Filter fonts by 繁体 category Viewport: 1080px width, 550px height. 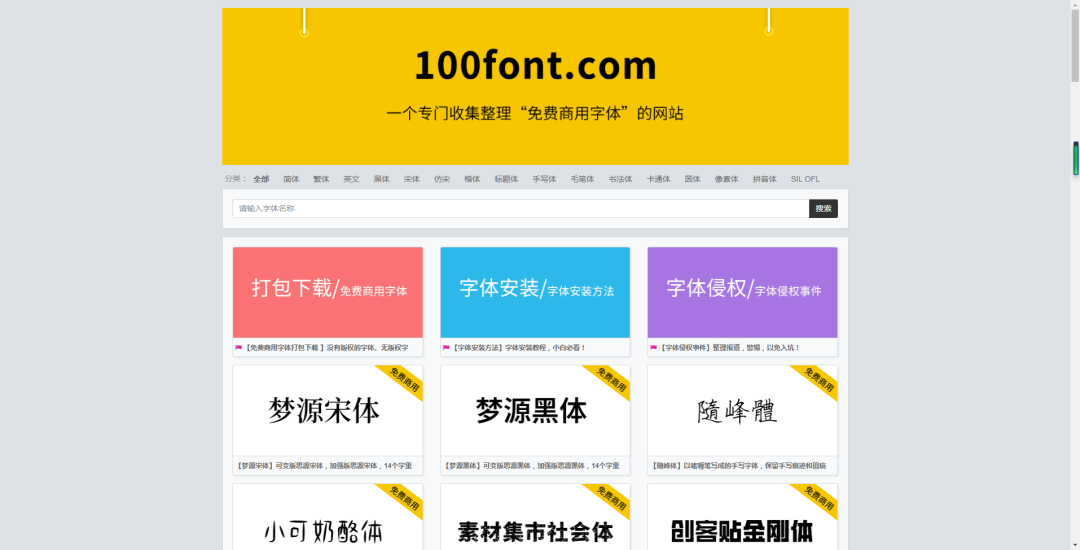click(321, 179)
